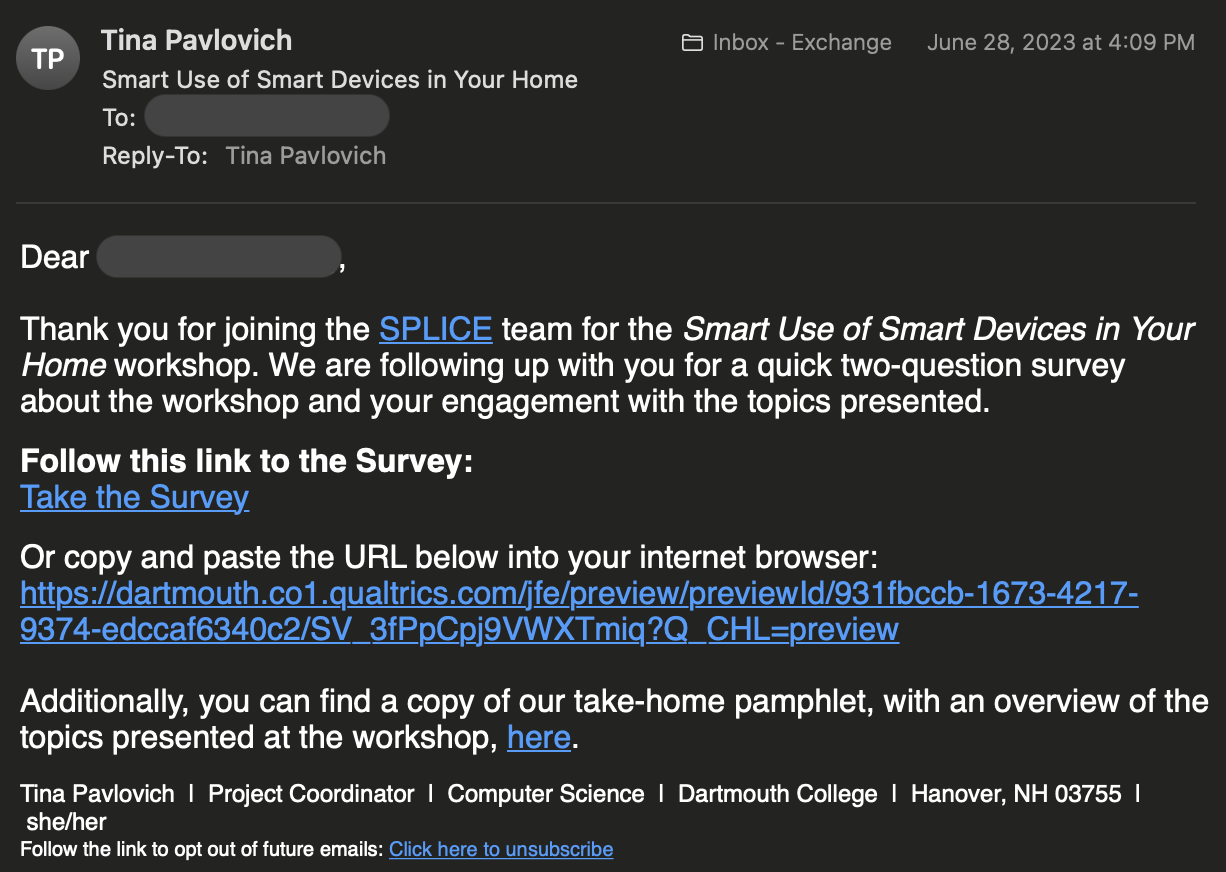Click the Reply-To contact Tina Pavlovich
The width and height of the screenshot is (1226, 872).
[x=305, y=155]
